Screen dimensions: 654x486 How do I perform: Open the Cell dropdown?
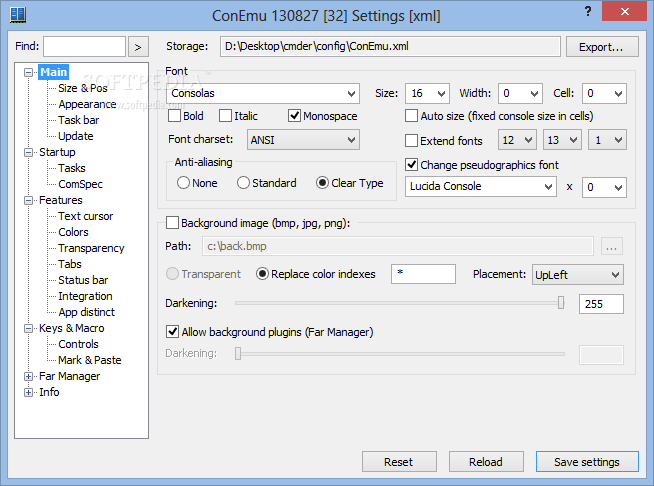coord(604,93)
